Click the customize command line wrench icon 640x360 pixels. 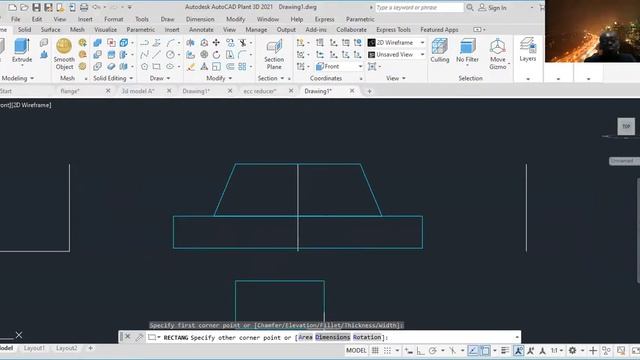pos(139,337)
